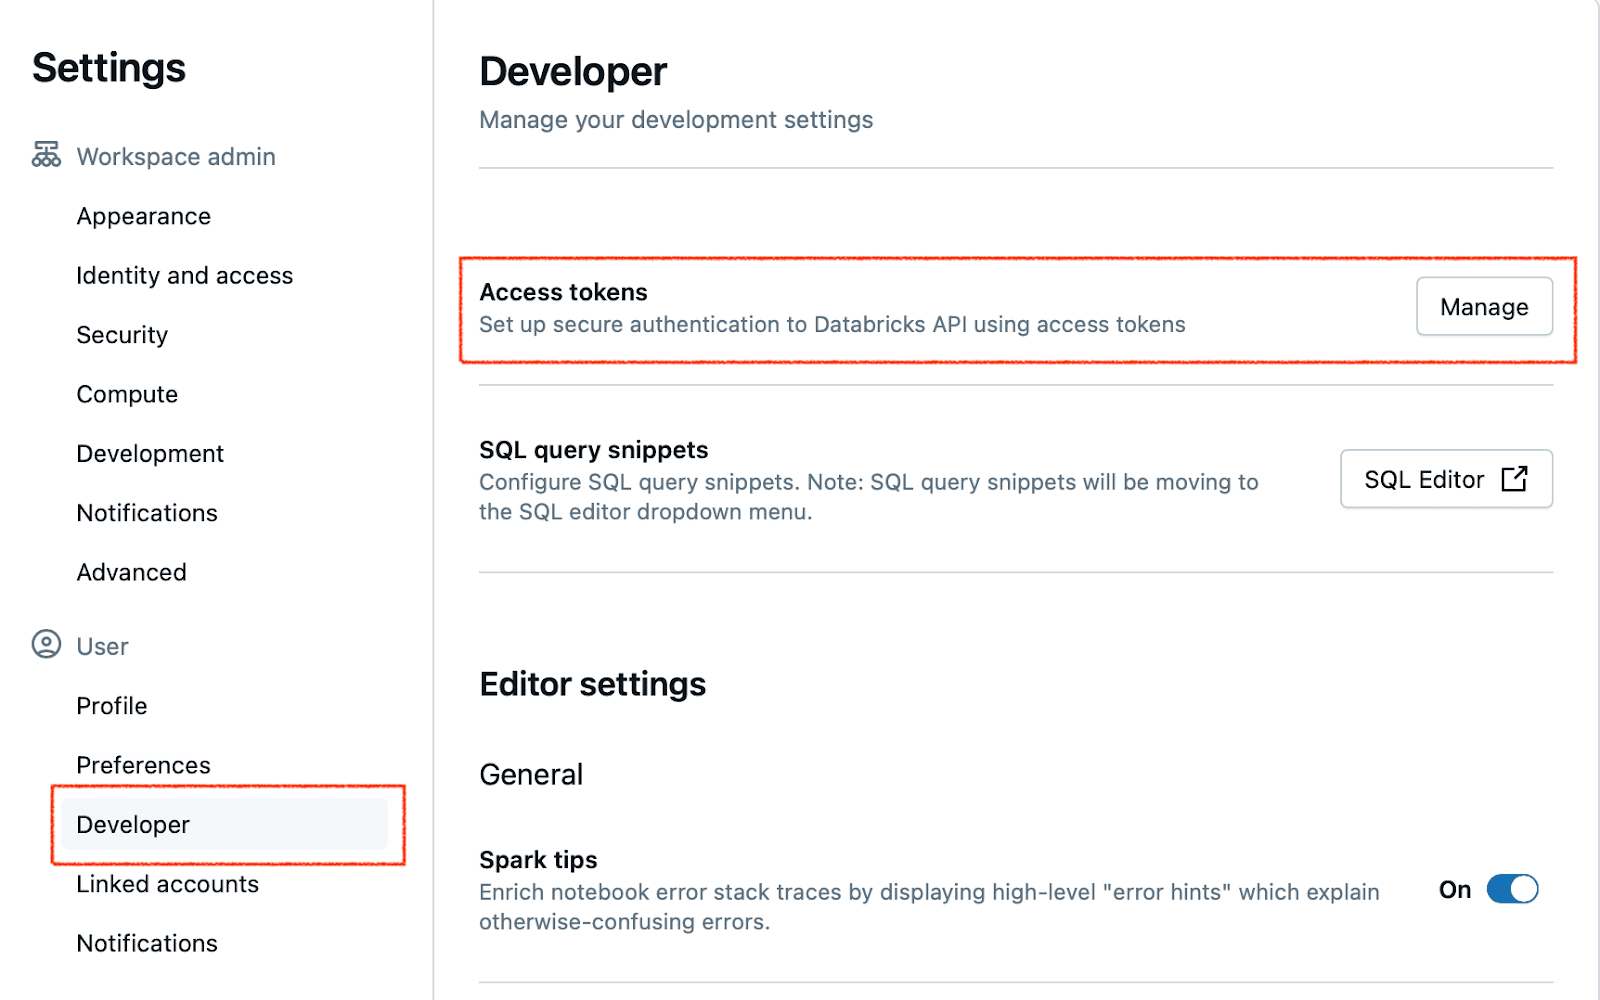Click the Access tokens description text

[x=832, y=324]
